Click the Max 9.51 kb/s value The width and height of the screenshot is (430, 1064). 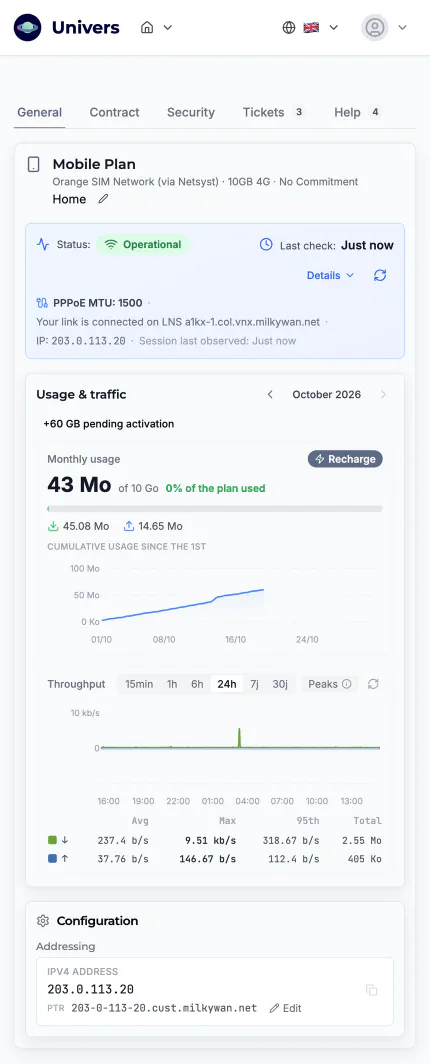point(210,840)
